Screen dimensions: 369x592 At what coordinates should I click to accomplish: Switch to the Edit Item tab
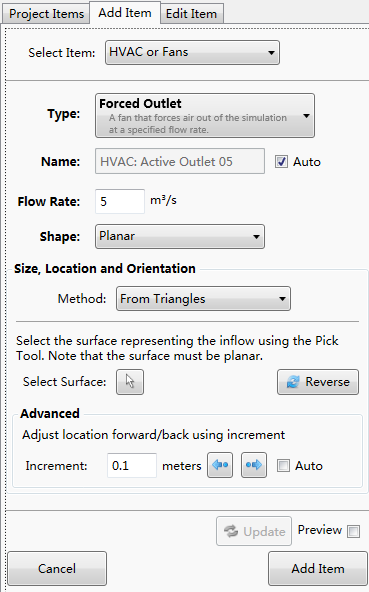(x=191, y=14)
